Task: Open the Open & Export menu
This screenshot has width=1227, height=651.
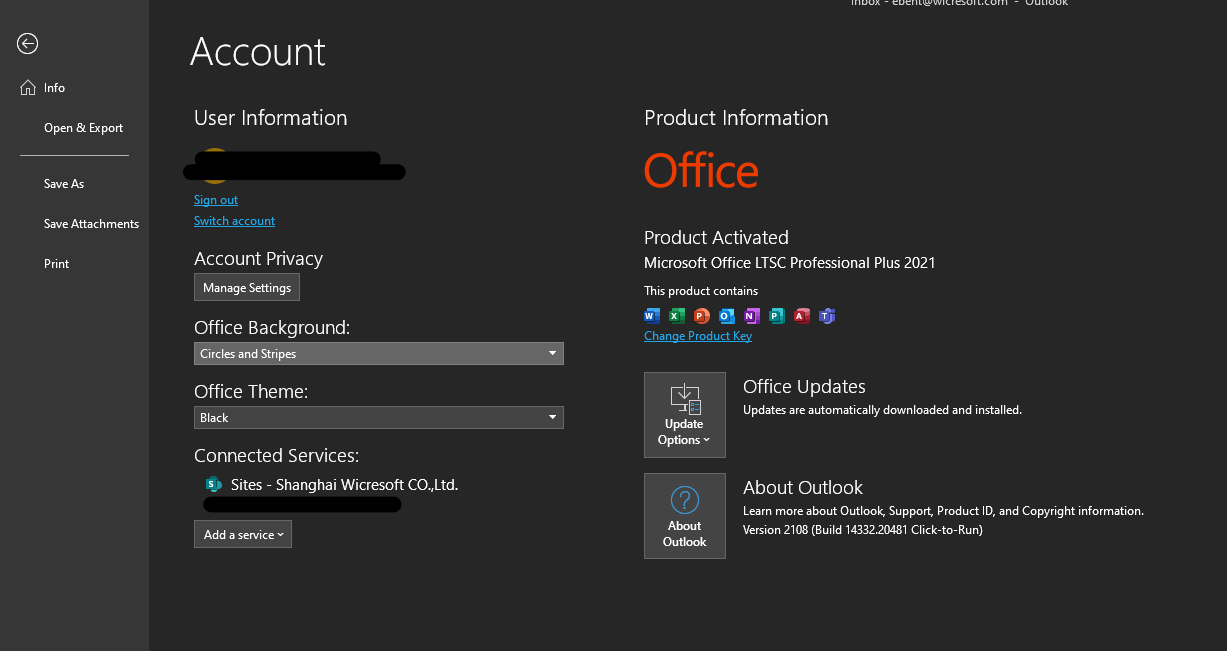Action: pos(83,128)
